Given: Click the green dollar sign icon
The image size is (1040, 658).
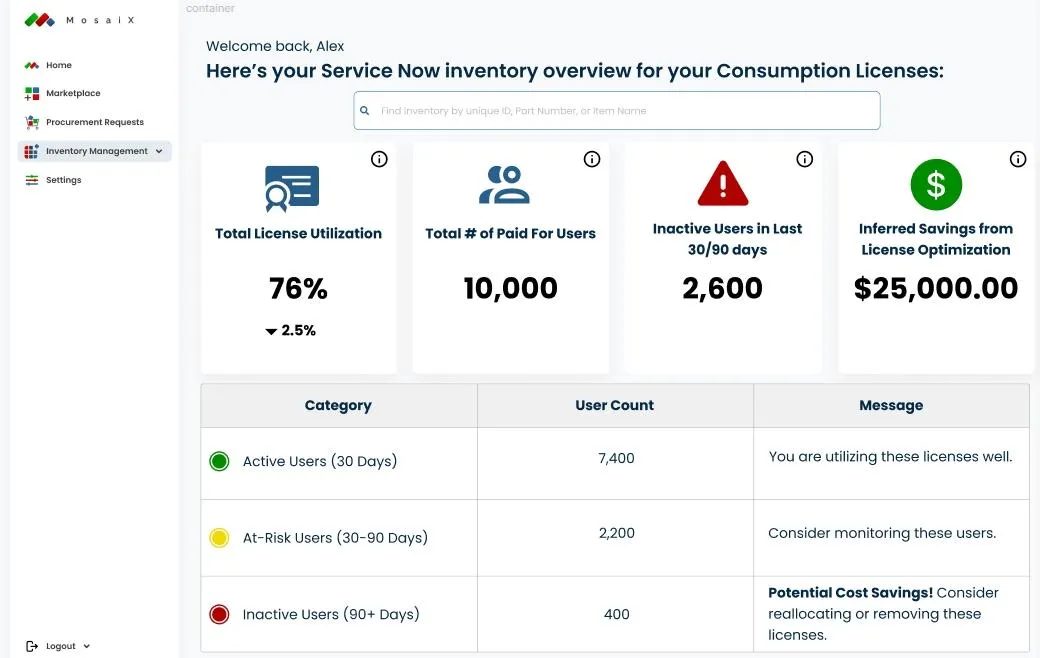Looking at the screenshot, I should (x=936, y=185).
